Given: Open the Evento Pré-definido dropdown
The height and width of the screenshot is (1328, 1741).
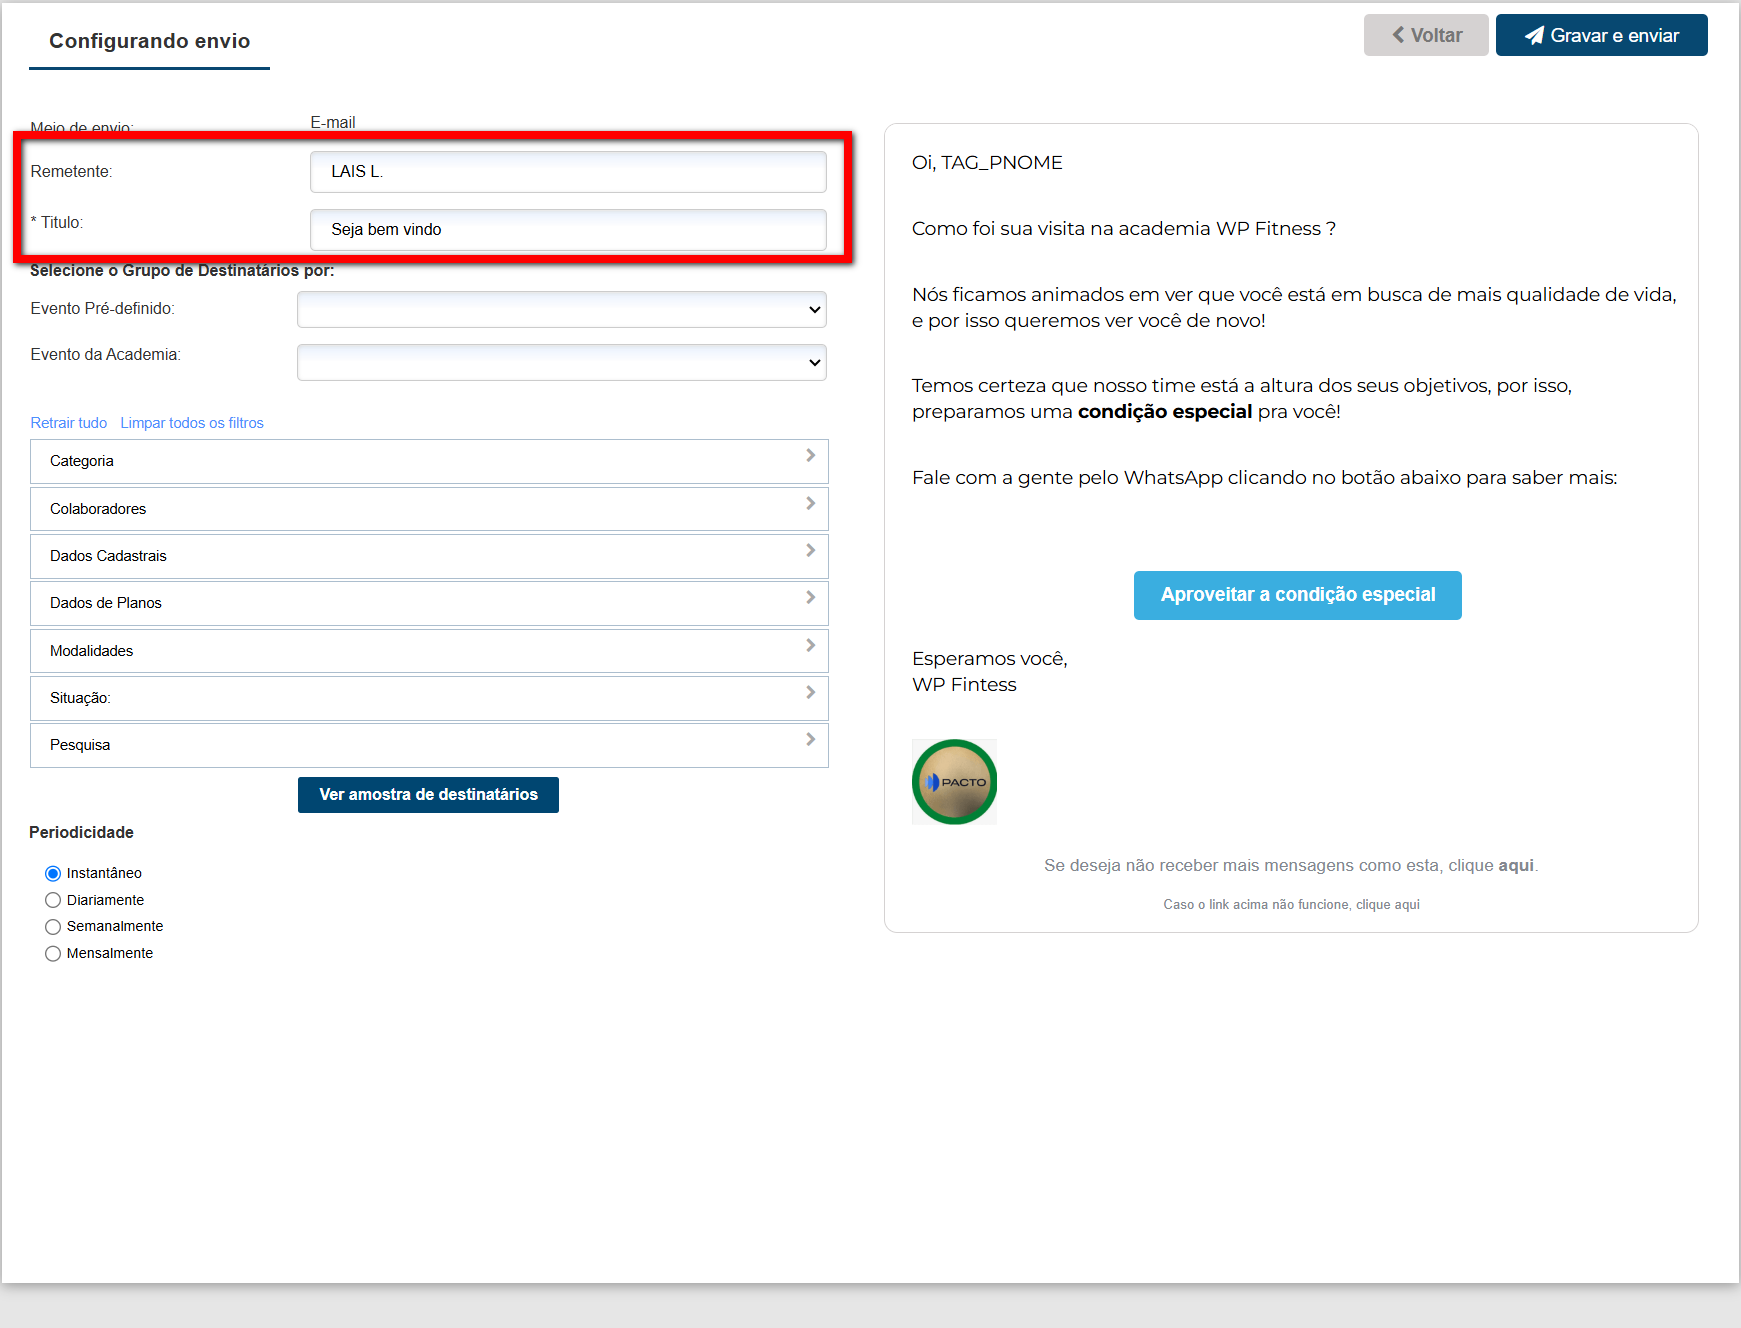Looking at the screenshot, I should tap(561, 309).
